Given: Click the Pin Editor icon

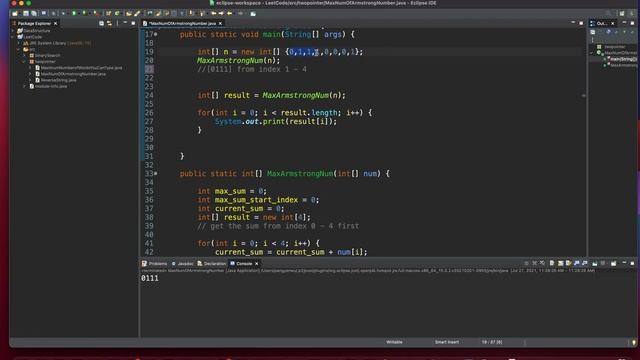Looking at the screenshot, I should pyautogui.click(x=253, y=13).
